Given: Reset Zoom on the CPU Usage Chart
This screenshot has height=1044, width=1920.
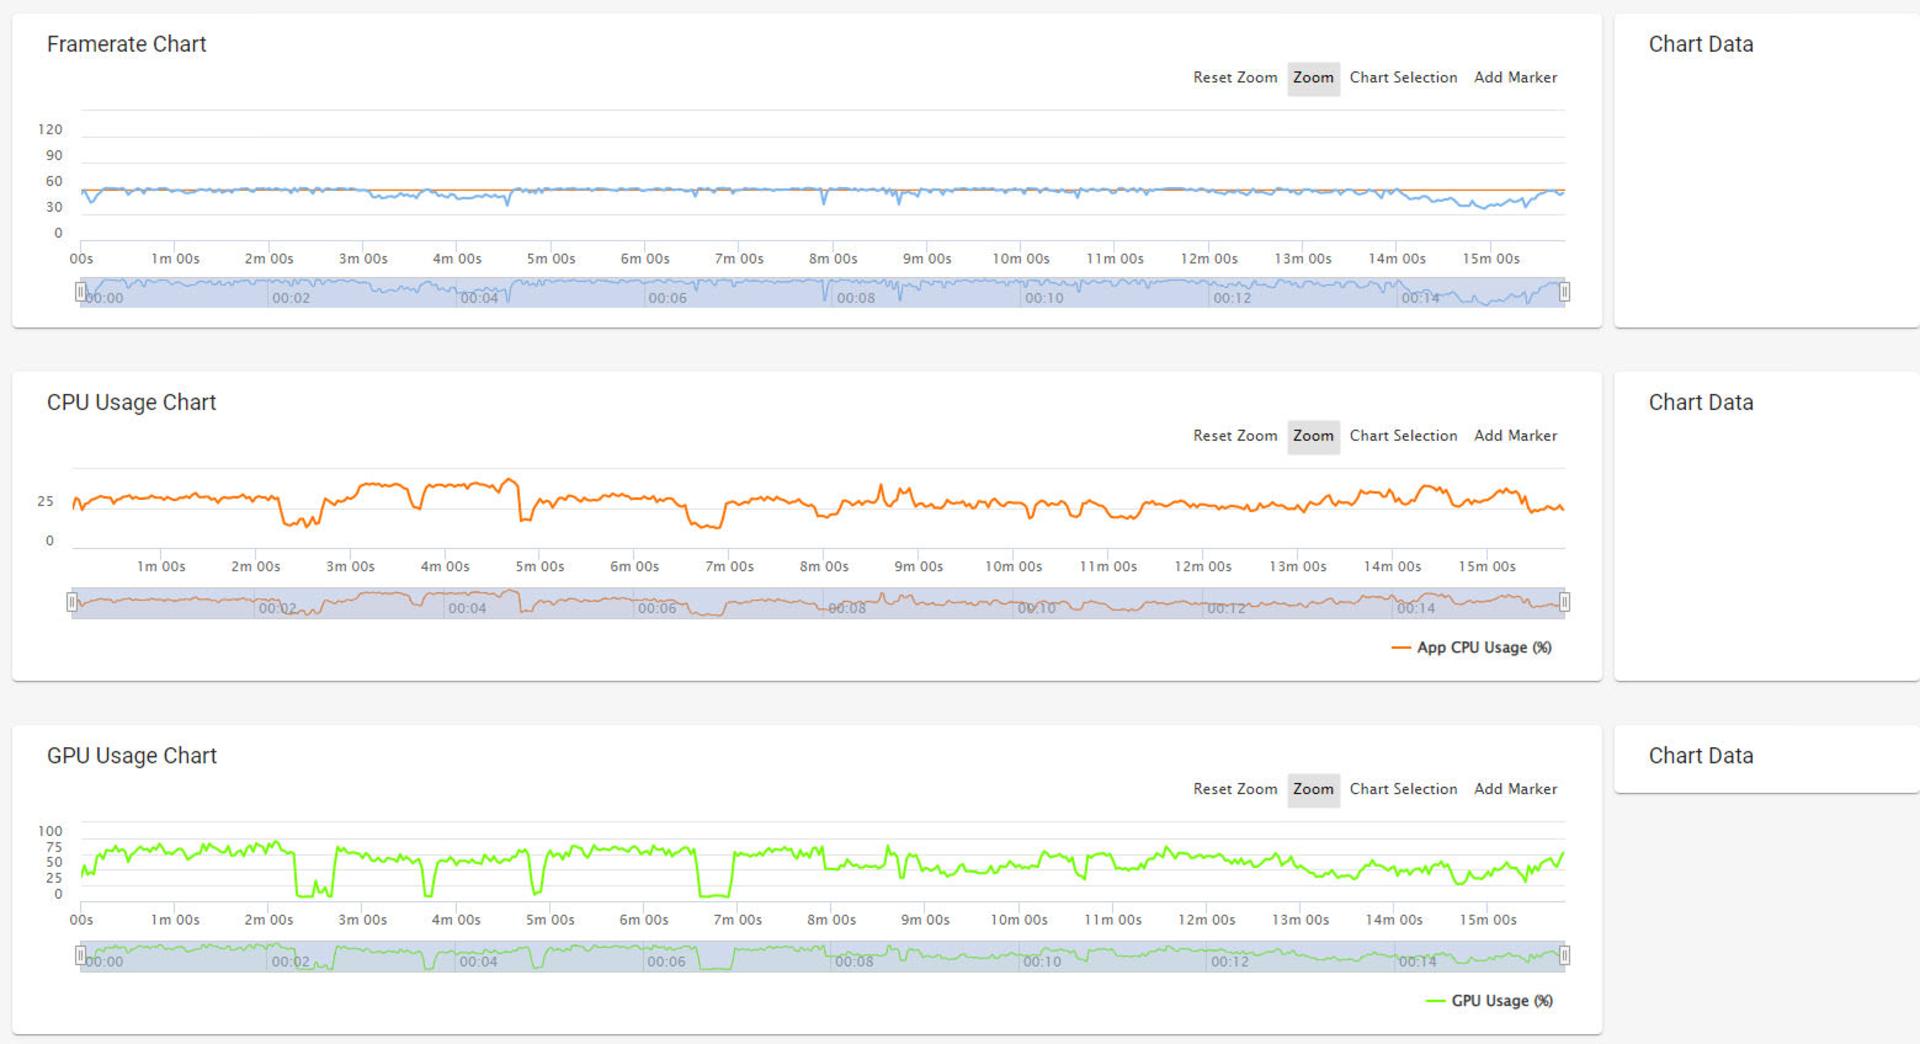Looking at the screenshot, I should point(1235,436).
